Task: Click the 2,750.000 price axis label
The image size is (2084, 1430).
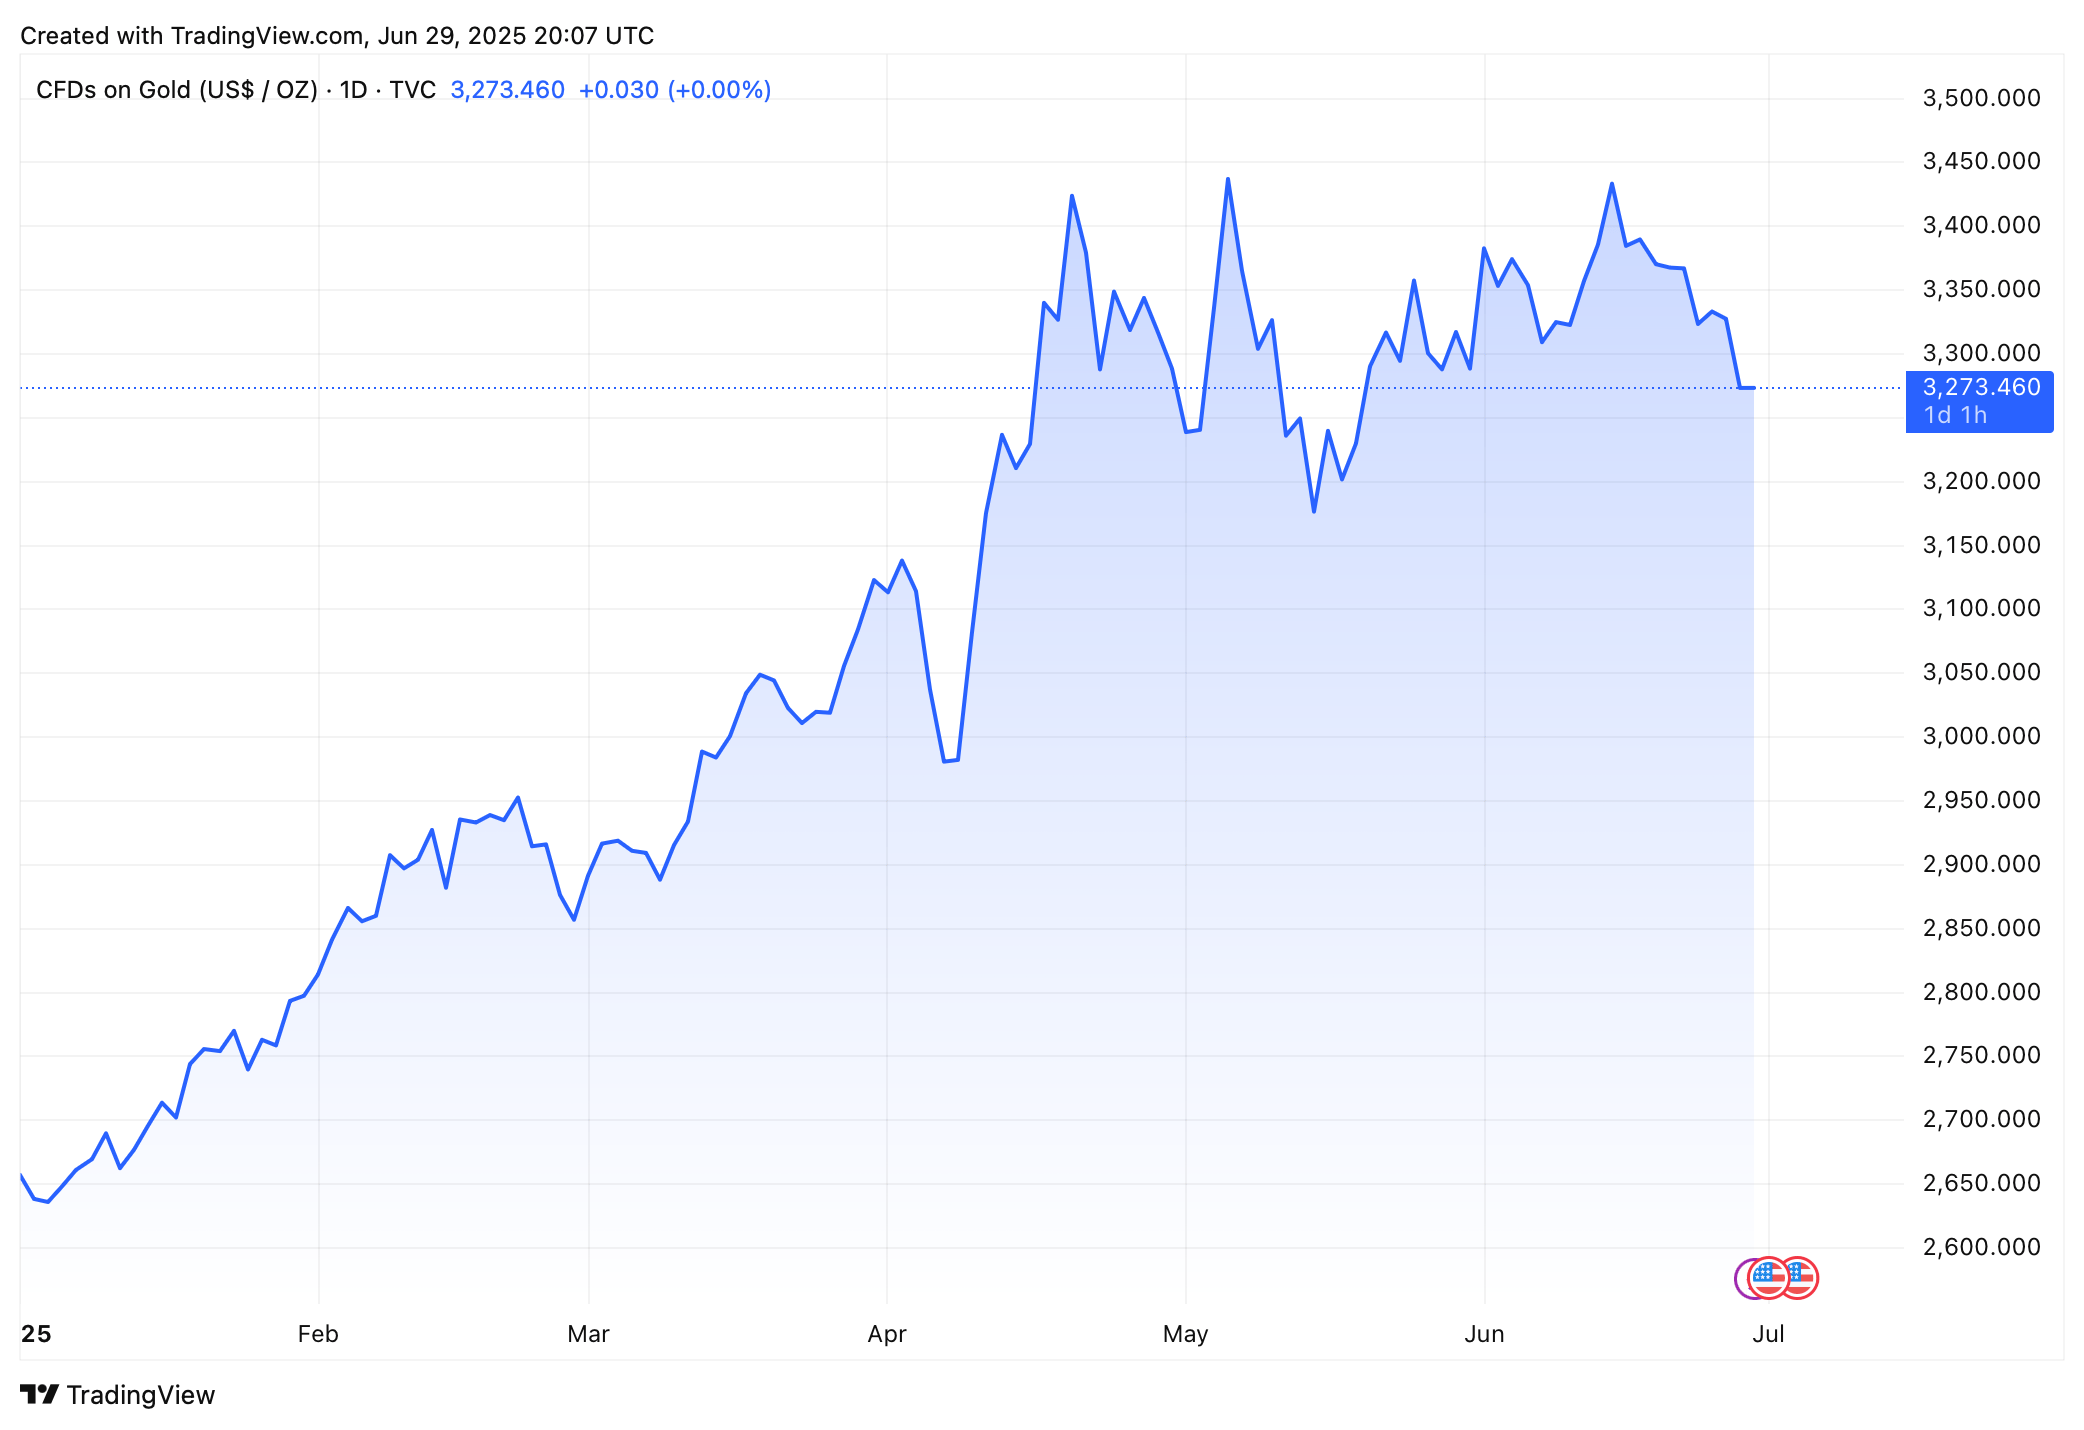Action: click(1981, 1055)
